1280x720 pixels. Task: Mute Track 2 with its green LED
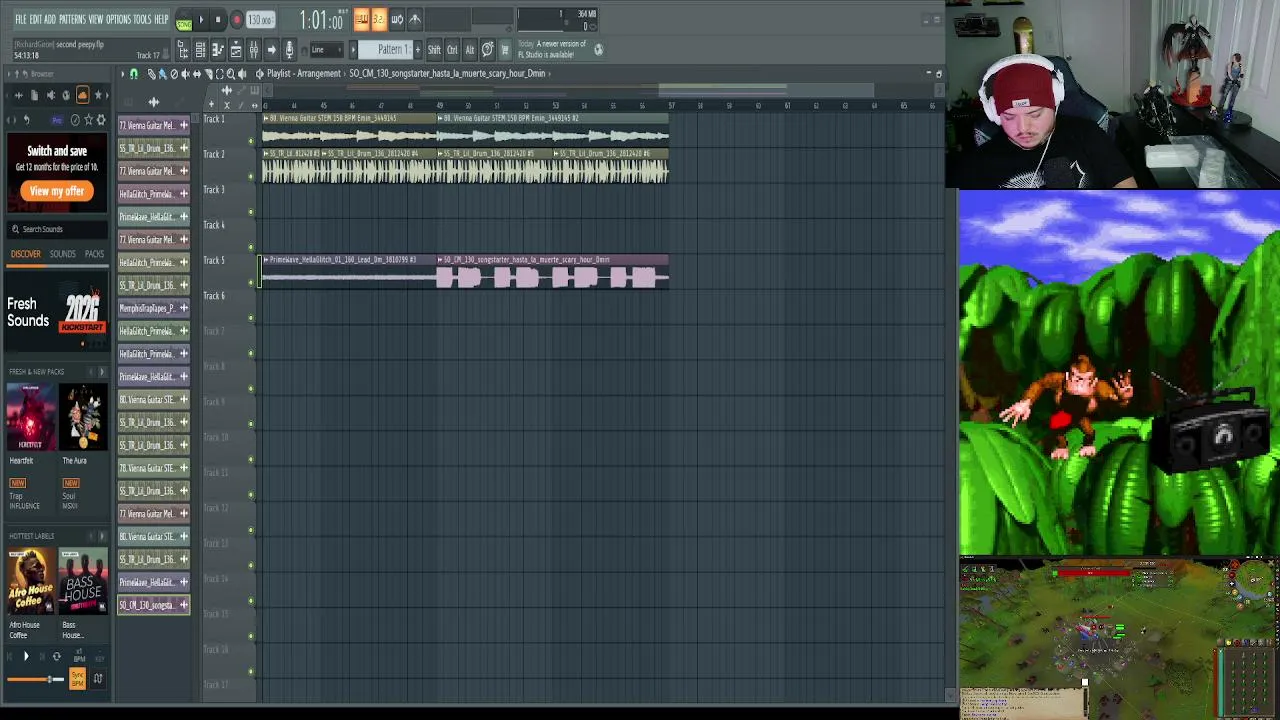coord(251,176)
